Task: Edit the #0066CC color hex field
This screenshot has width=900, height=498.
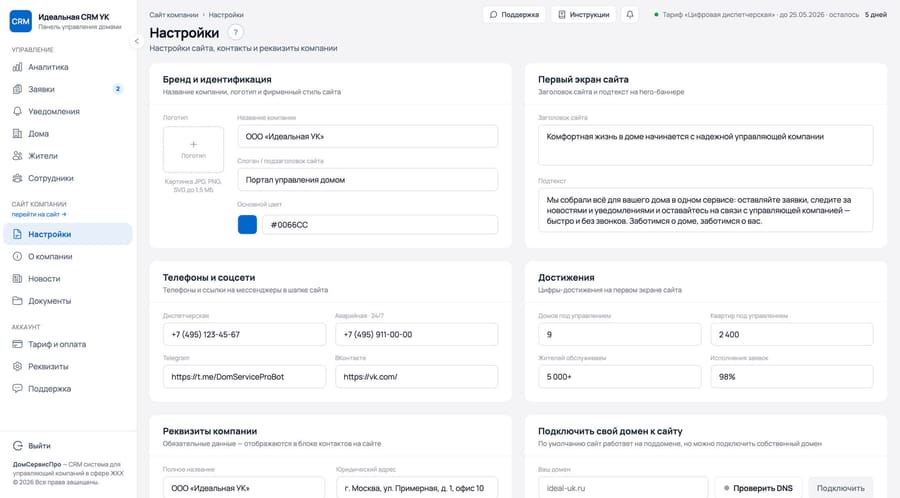Action: pyautogui.click(x=380, y=224)
